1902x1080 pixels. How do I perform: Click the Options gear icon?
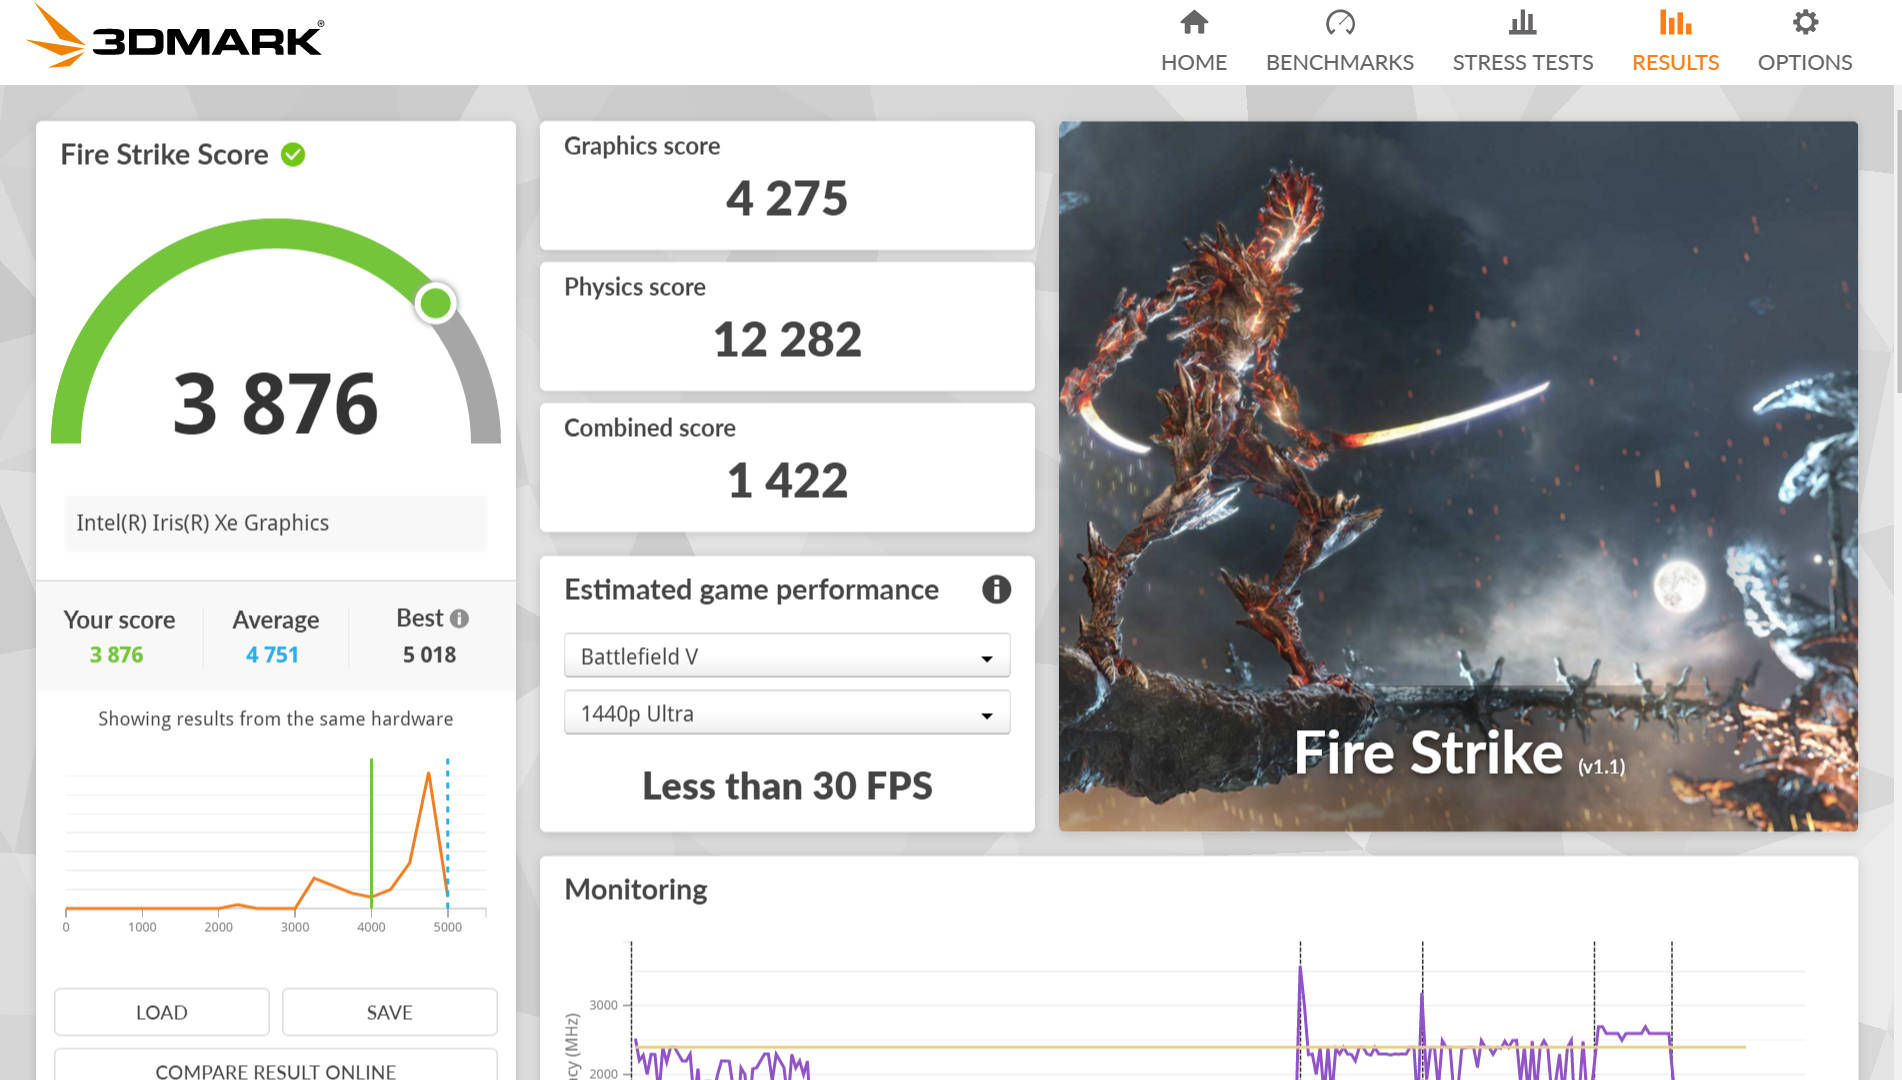click(1805, 22)
